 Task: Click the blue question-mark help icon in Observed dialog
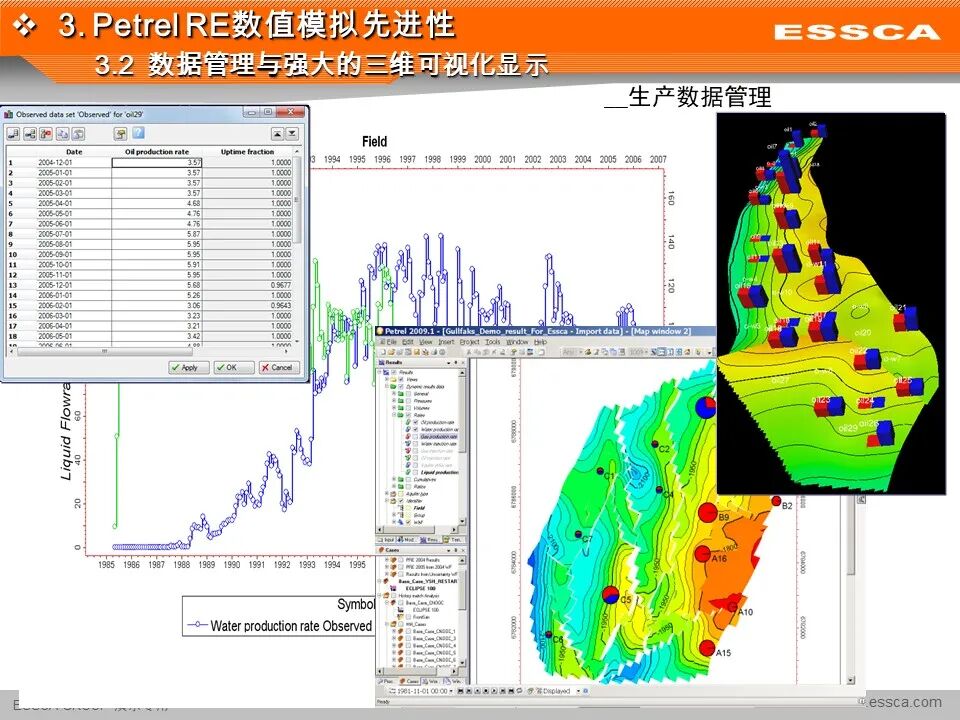click(138, 133)
